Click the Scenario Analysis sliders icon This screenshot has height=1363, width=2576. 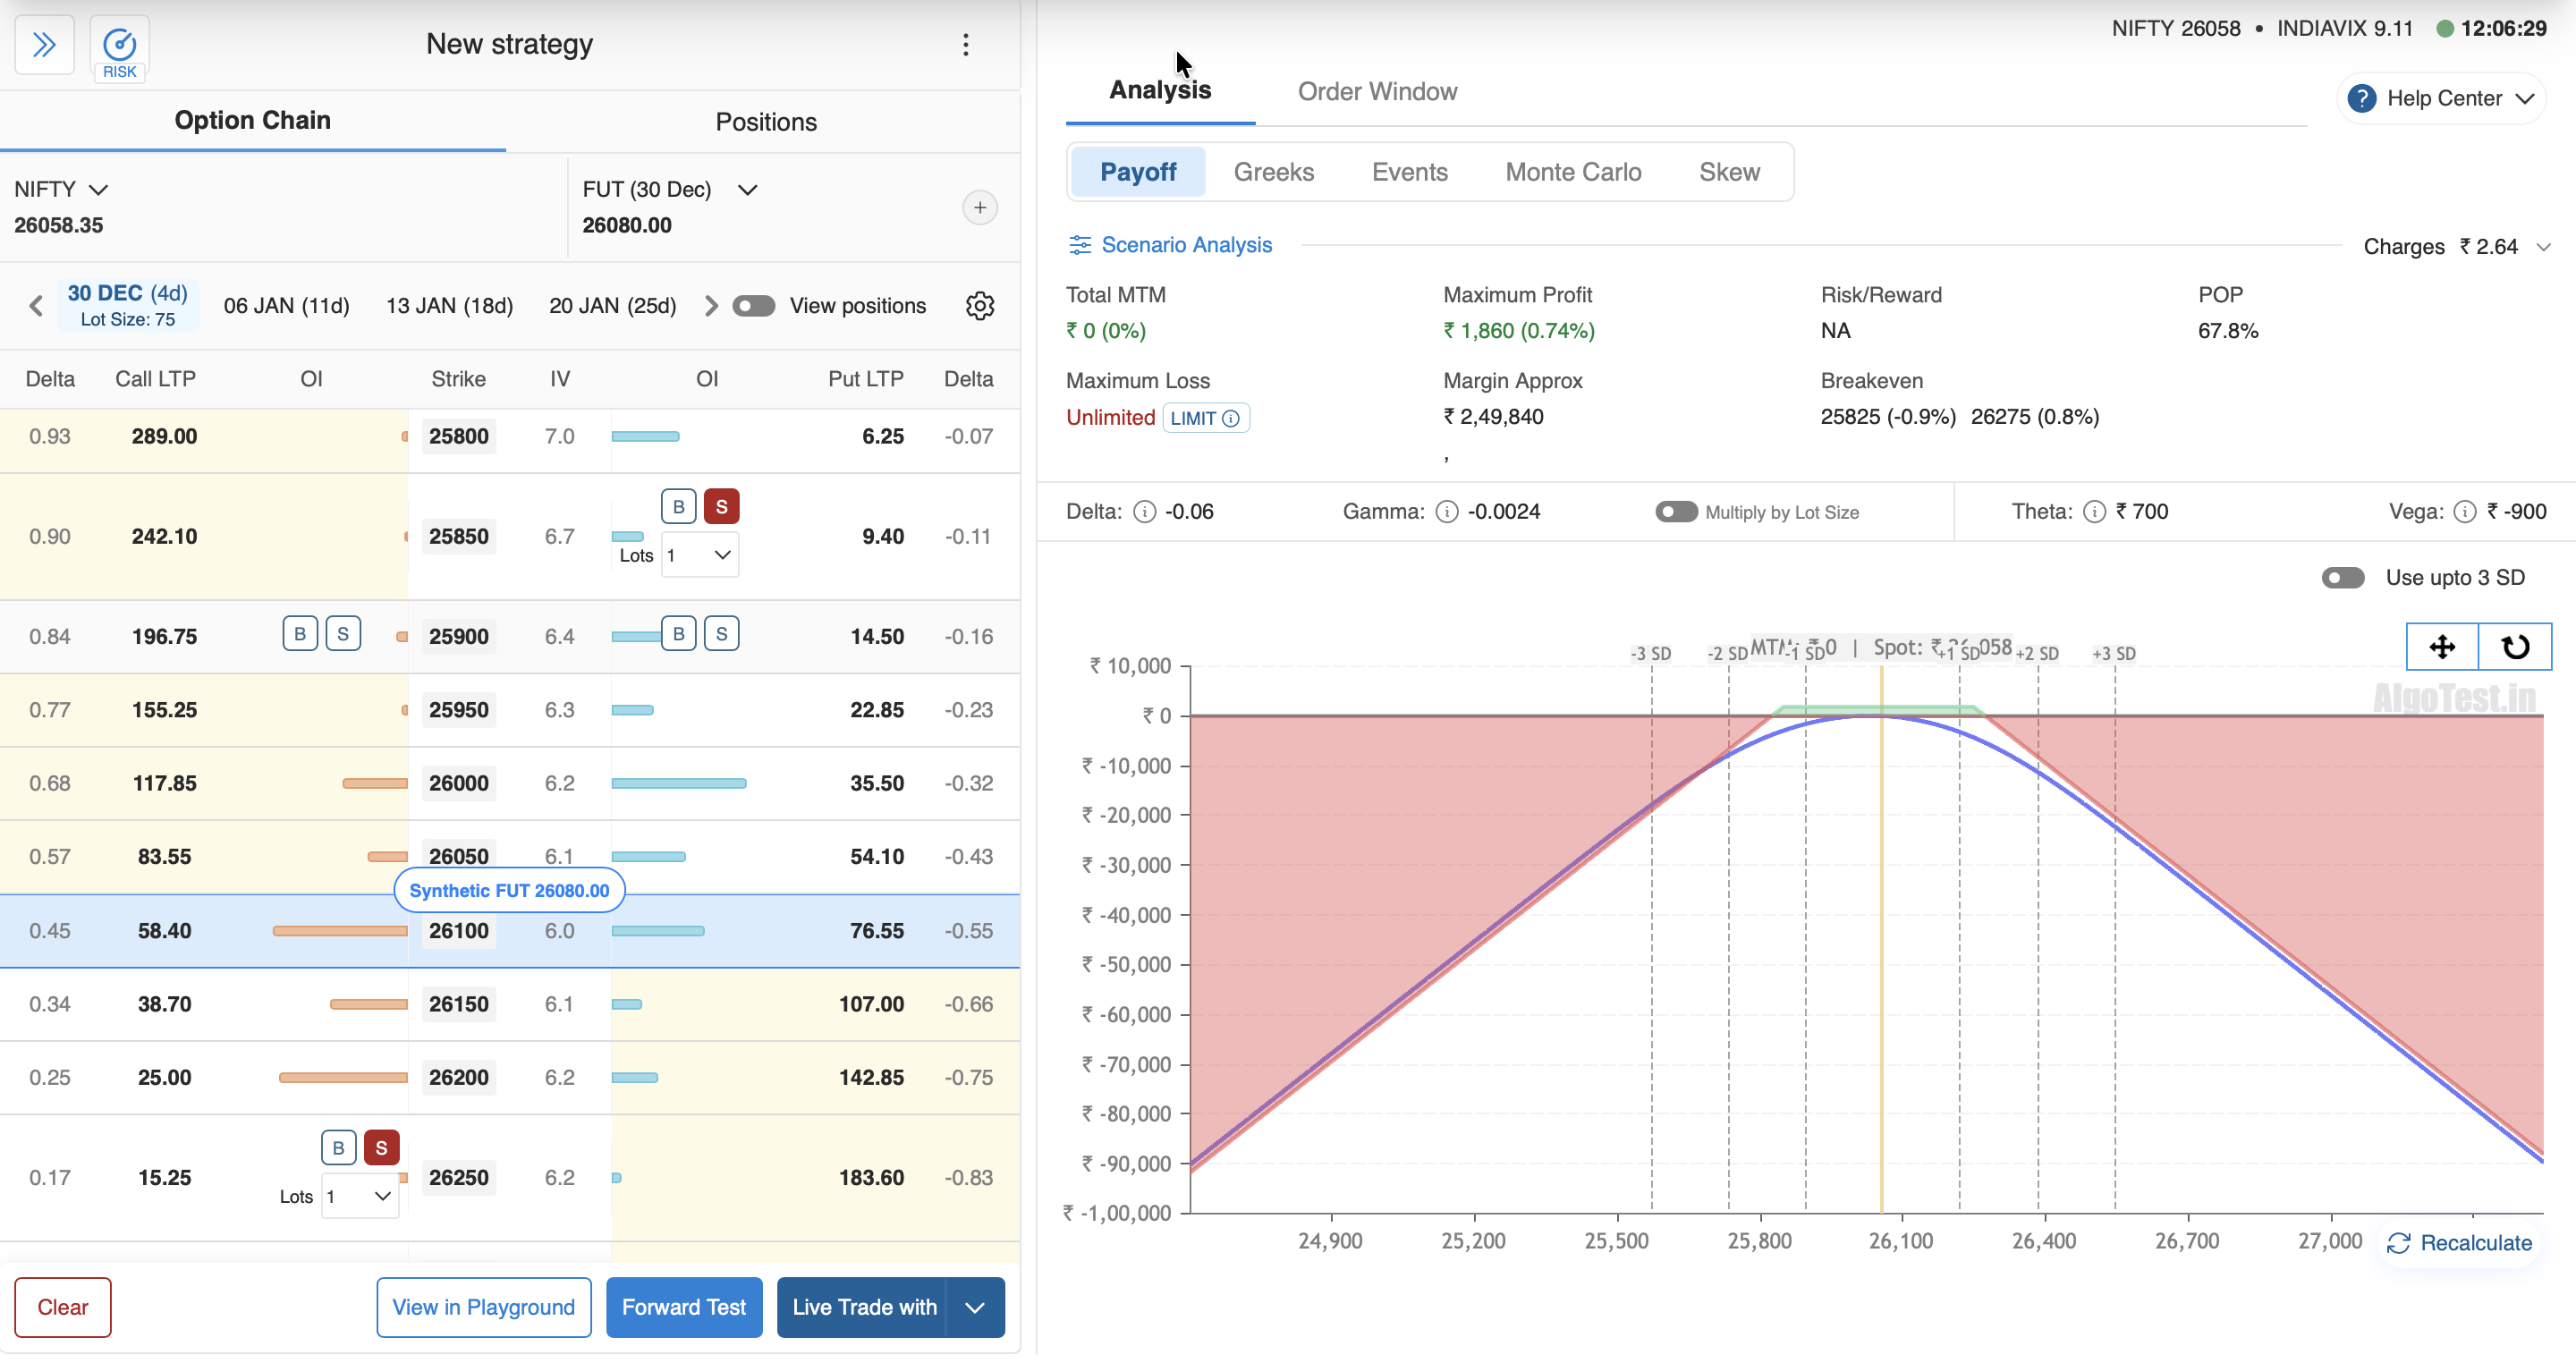[1079, 245]
